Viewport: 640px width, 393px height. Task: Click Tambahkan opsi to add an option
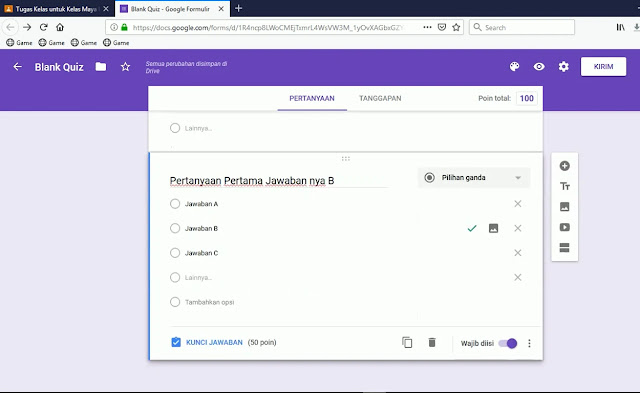pos(209,302)
